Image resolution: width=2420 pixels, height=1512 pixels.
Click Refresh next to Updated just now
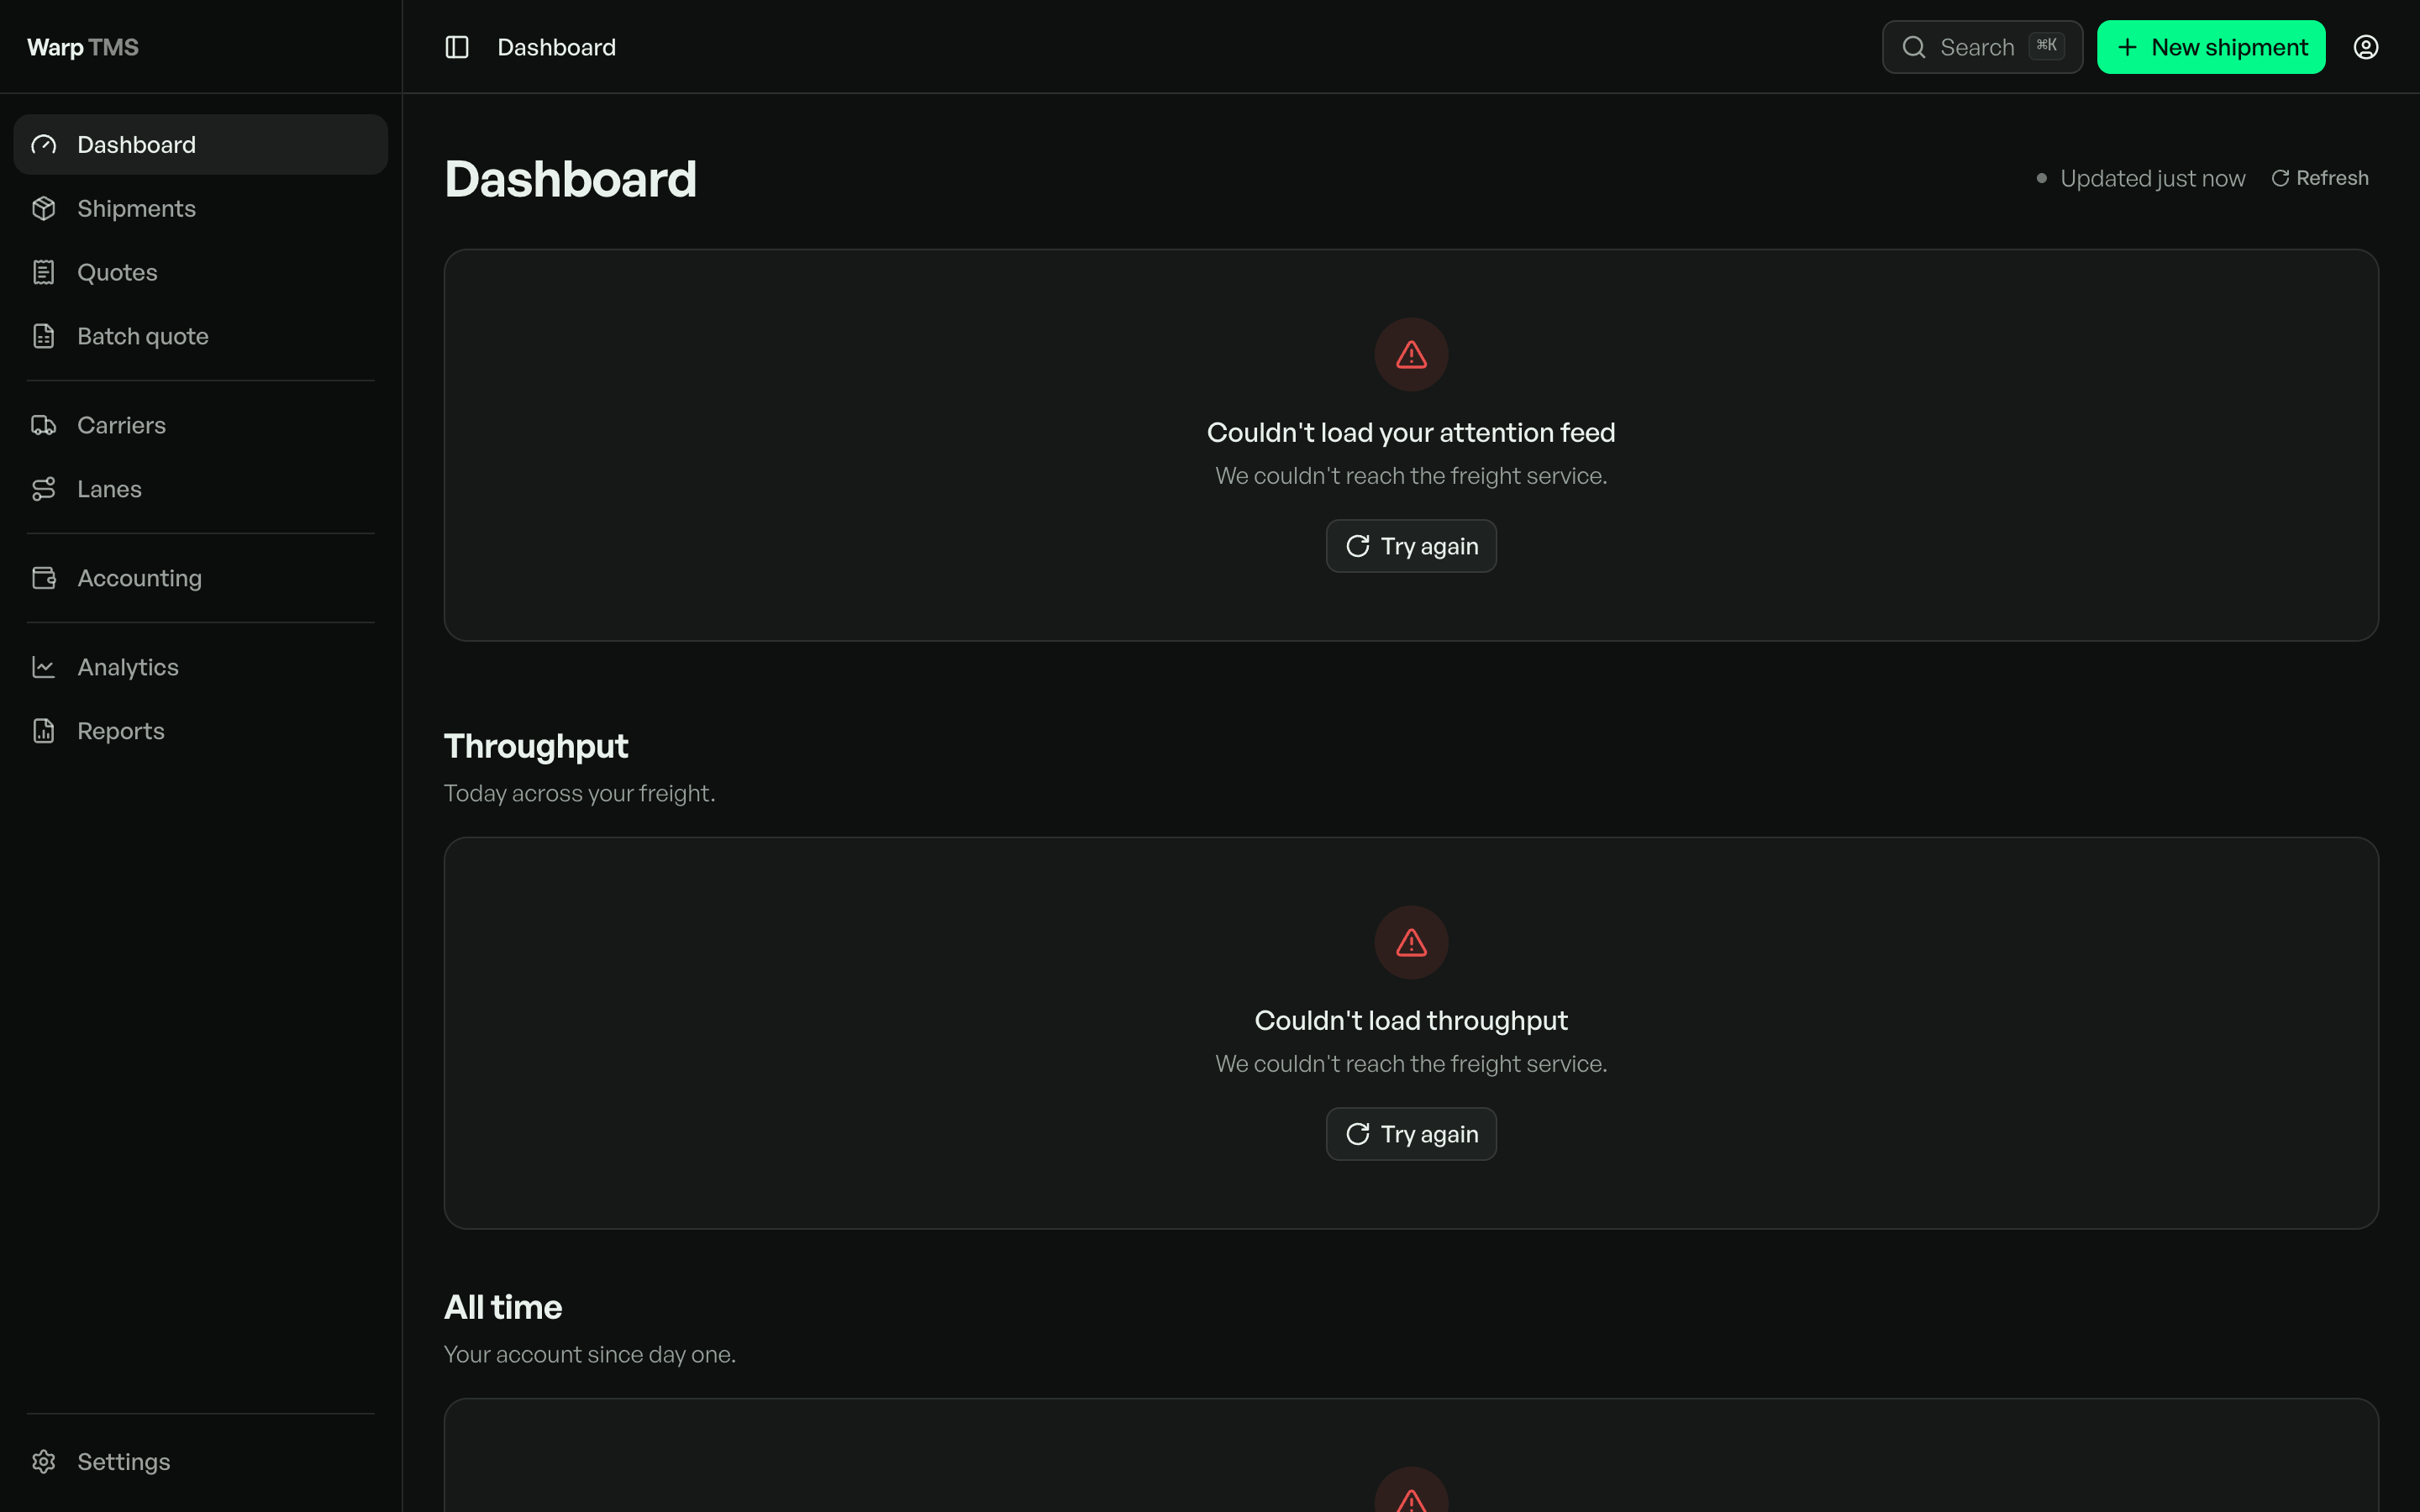2320,178
